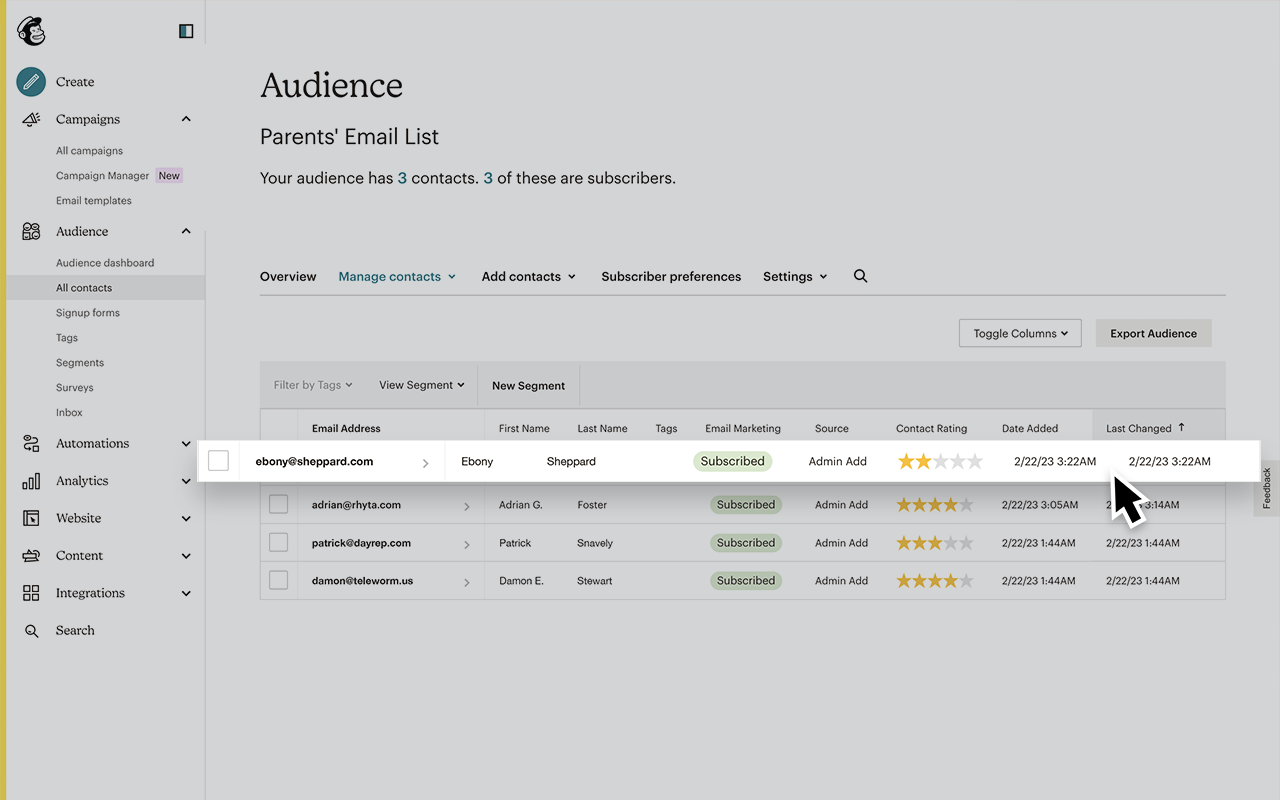Viewport: 1280px width, 800px height.
Task: Adjust Ebony Sheppard's star contact rating
Action: 940,461
